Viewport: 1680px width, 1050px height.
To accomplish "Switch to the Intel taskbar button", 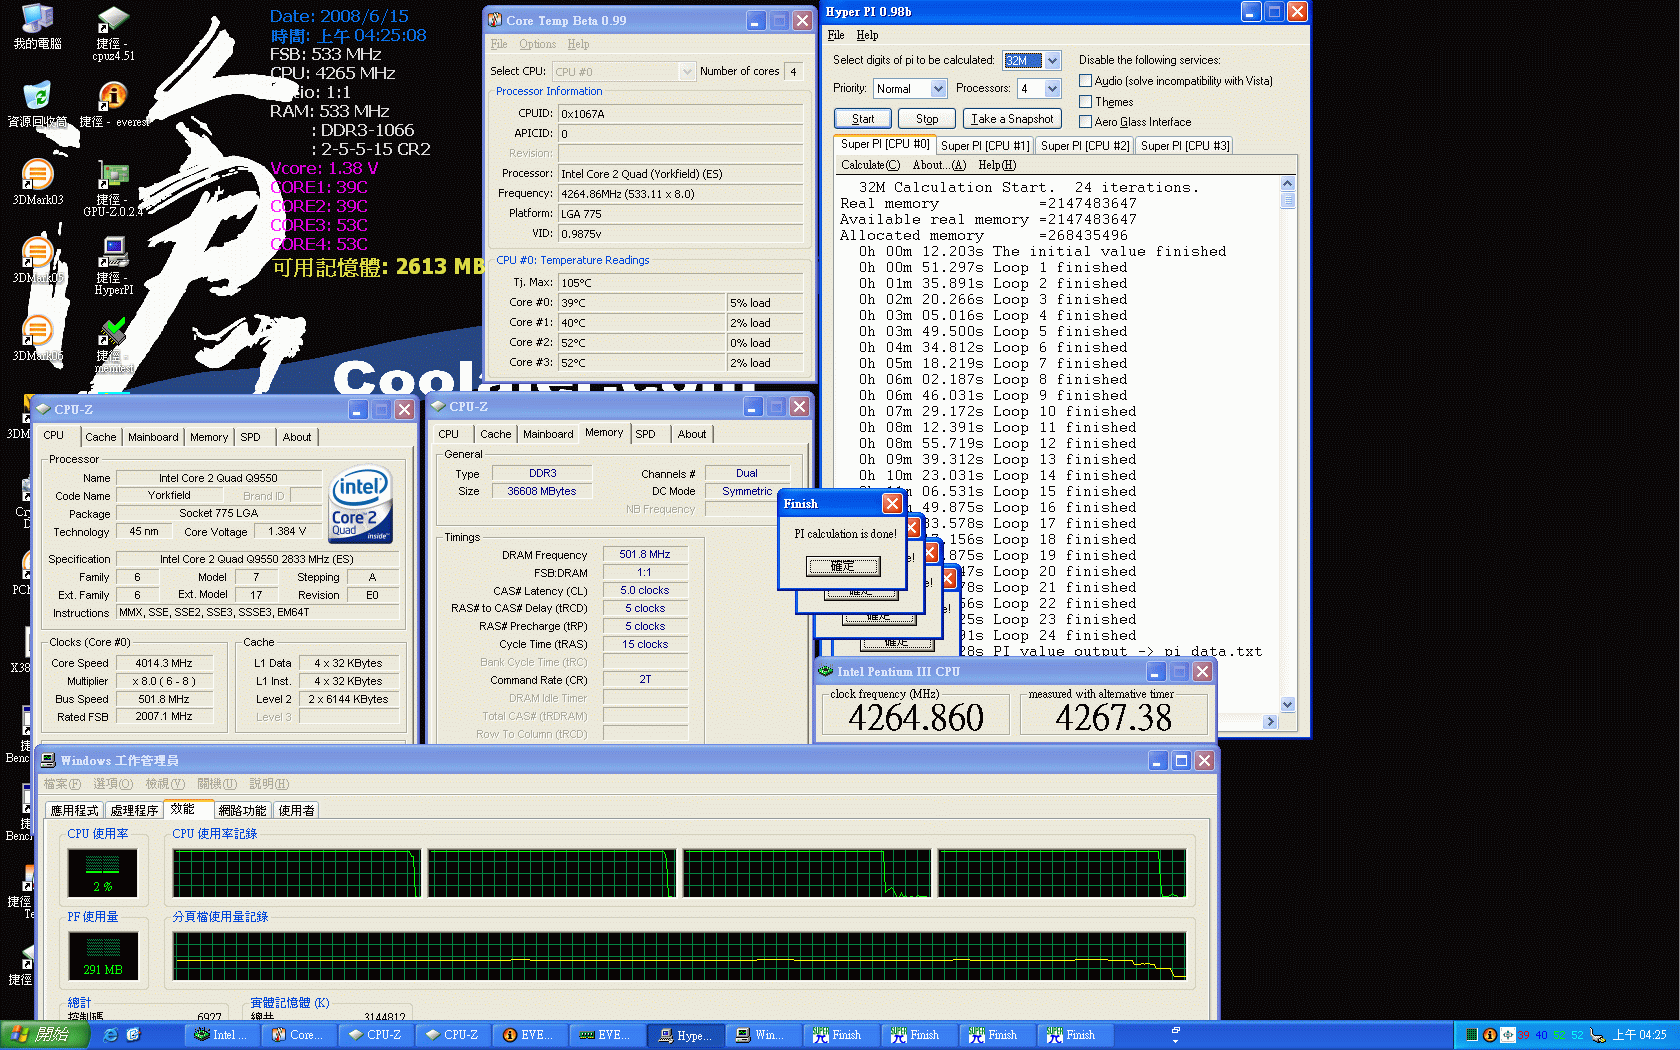I will (220, 1035).
